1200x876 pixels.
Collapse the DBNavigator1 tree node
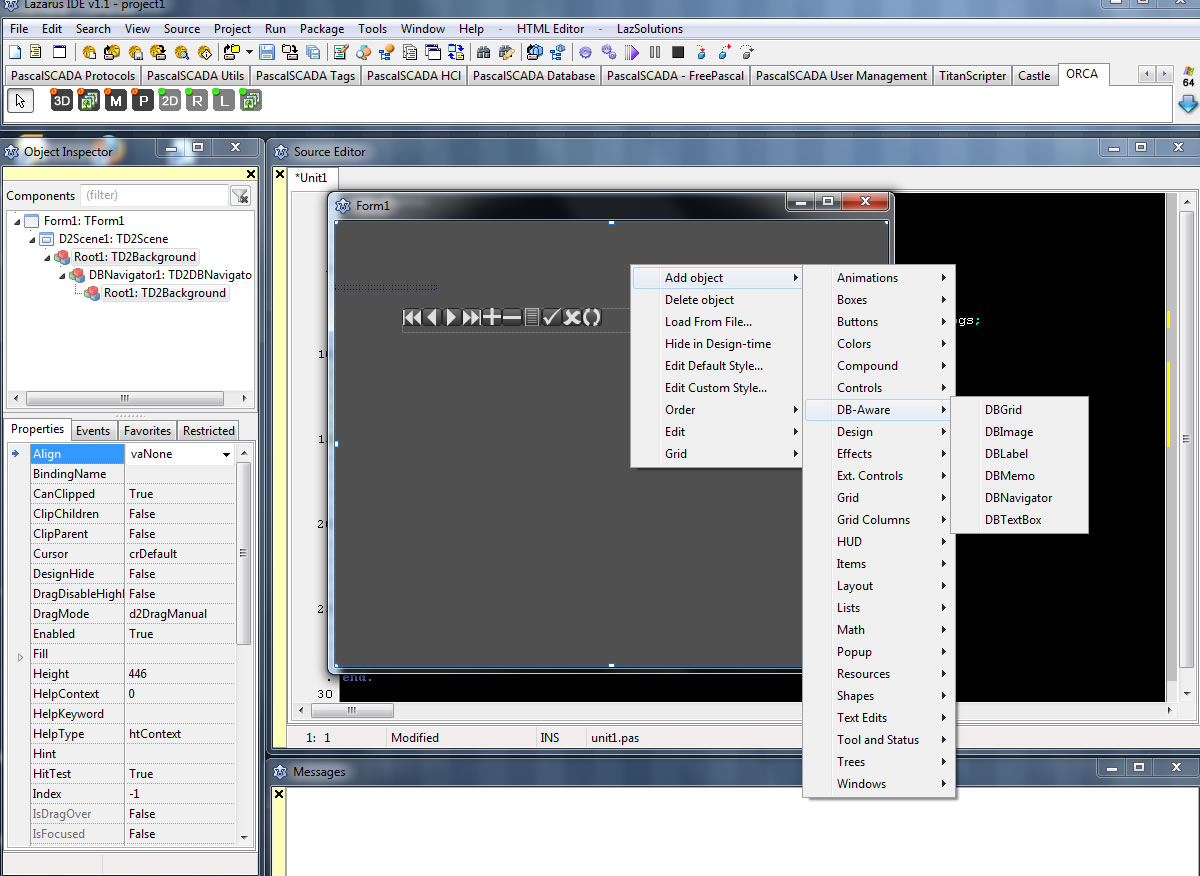(x=64, y=275)
